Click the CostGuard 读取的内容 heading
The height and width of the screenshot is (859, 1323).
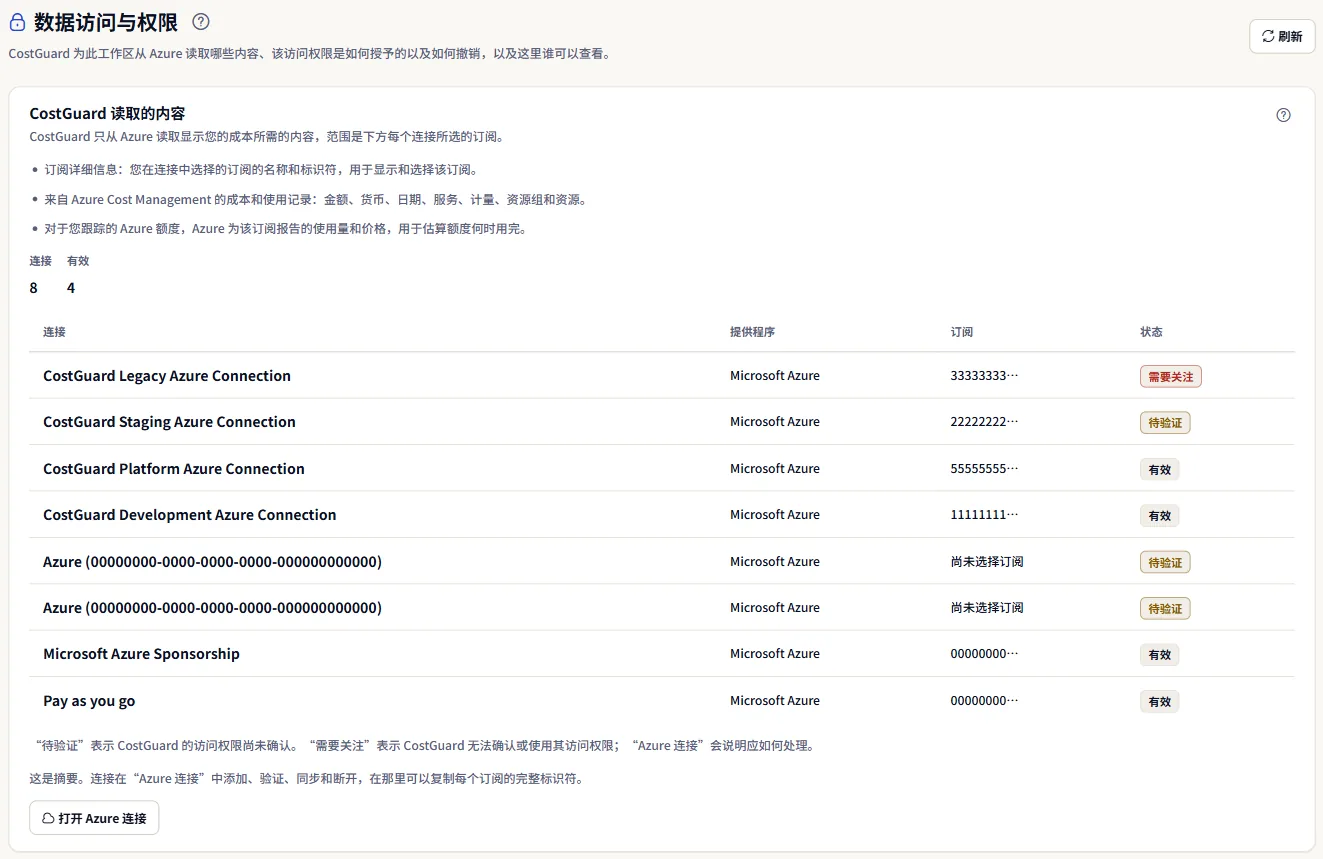107,114
